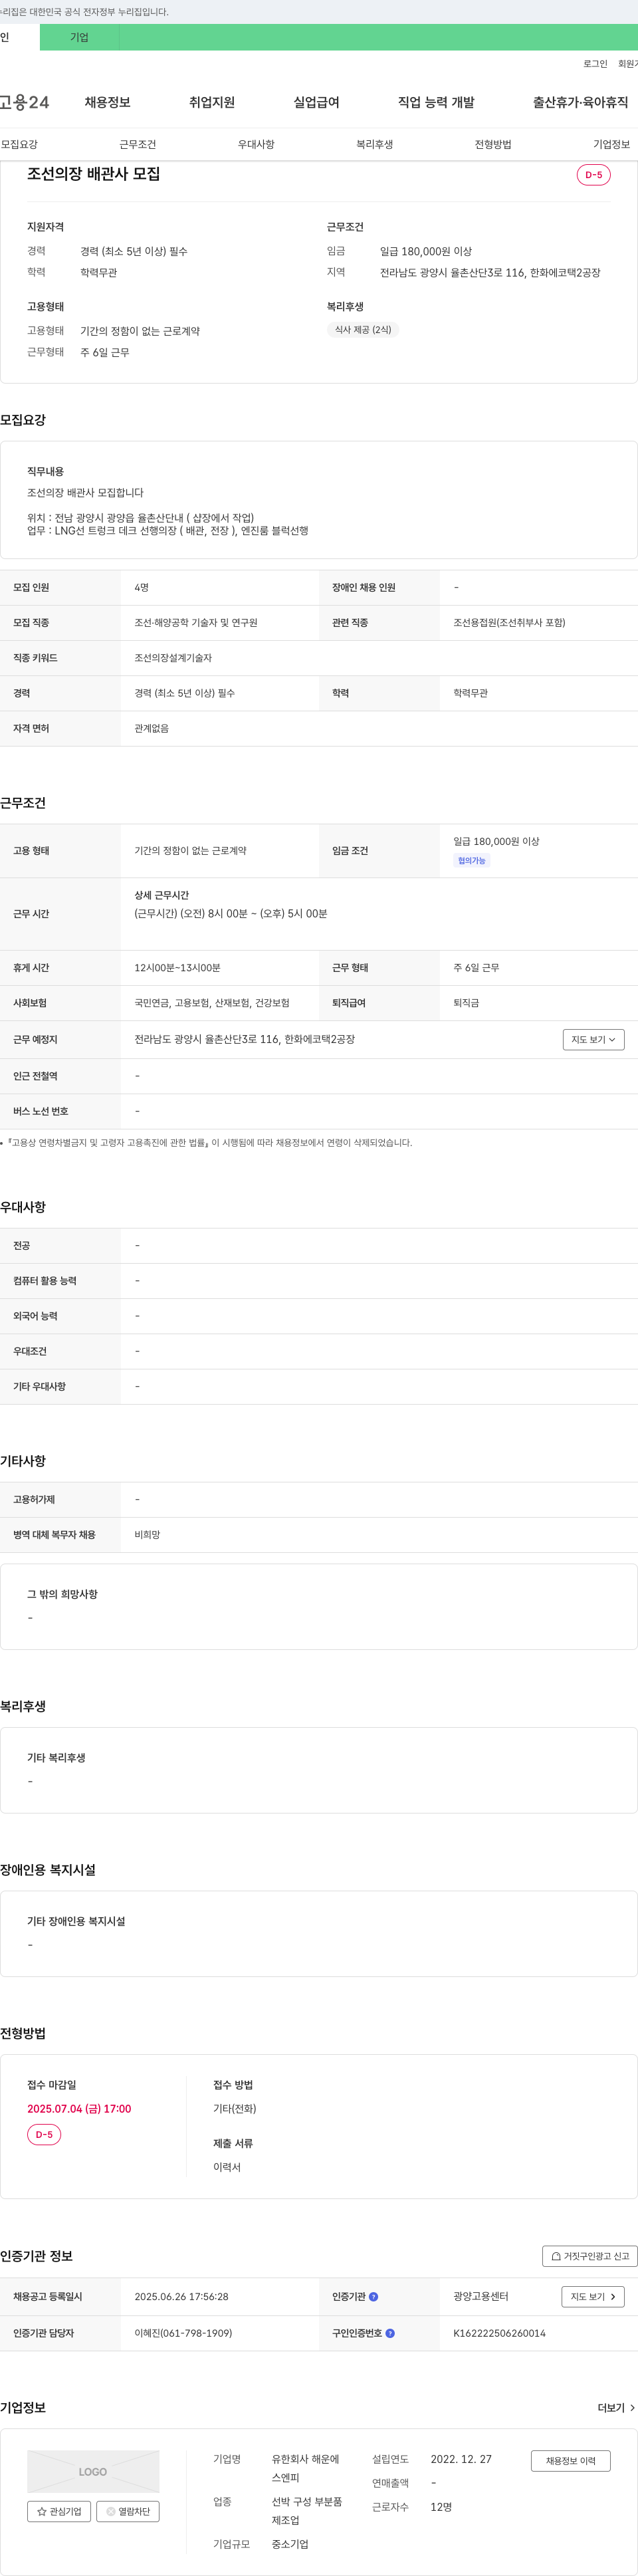638x2576 pixels.
Task: Open the 출산휴가·육아휴직 menu
Action: pyautogui.click(x=580, y=102)
